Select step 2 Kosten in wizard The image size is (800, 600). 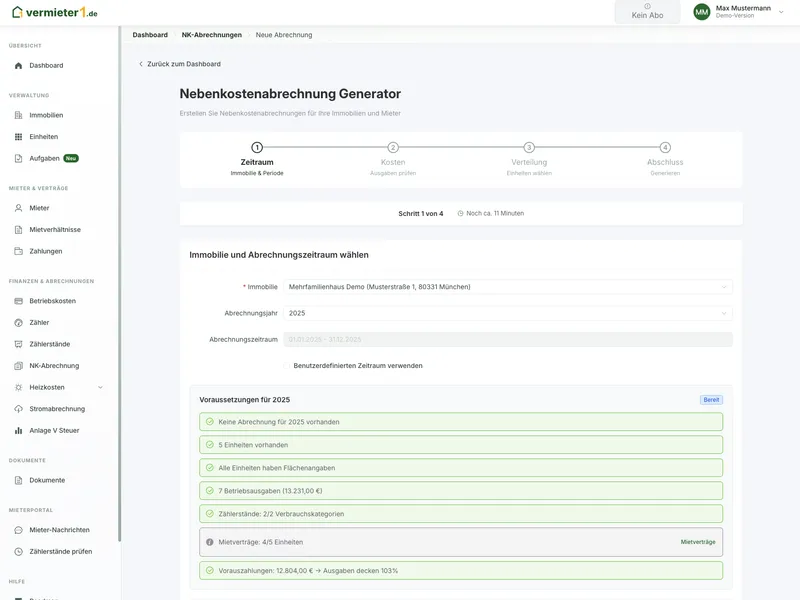pos(393,148)
